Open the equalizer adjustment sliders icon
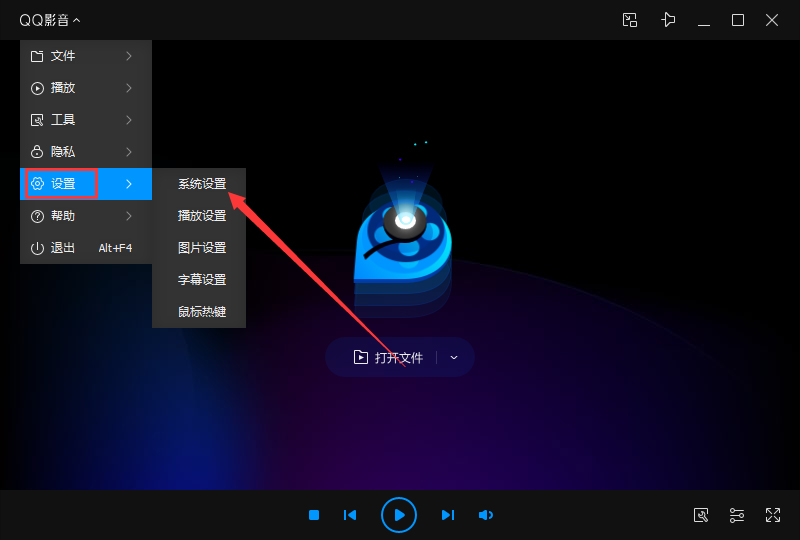The width and height of the screenshot is (800, 540). (737, 515)
